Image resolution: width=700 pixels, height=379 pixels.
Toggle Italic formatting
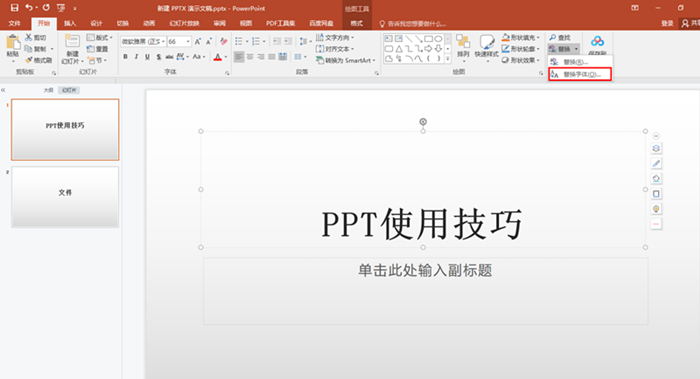pyautogui.click(x=136, y=57)
